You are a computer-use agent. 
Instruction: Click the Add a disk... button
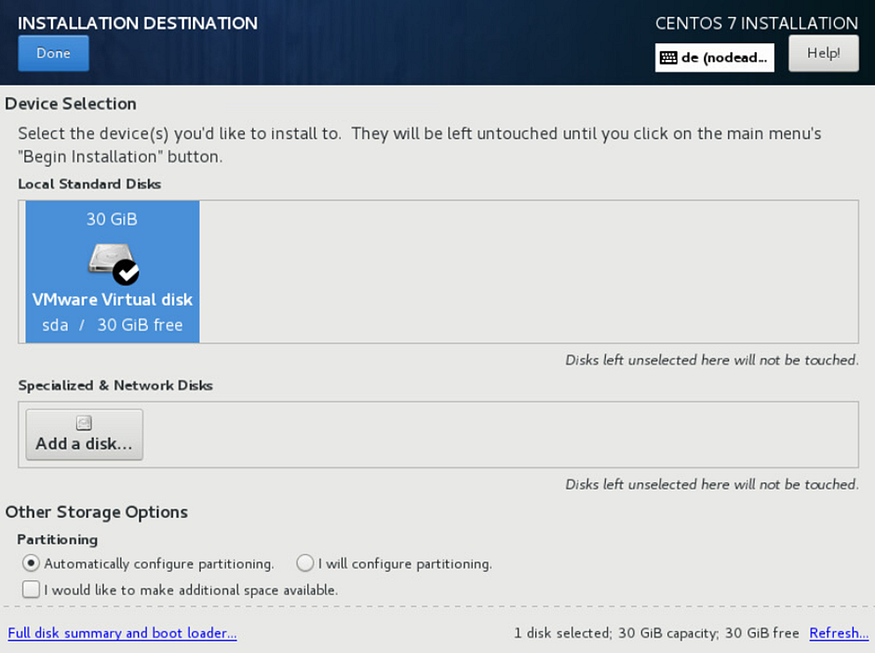pyautogui.click(x=84, y=435)
